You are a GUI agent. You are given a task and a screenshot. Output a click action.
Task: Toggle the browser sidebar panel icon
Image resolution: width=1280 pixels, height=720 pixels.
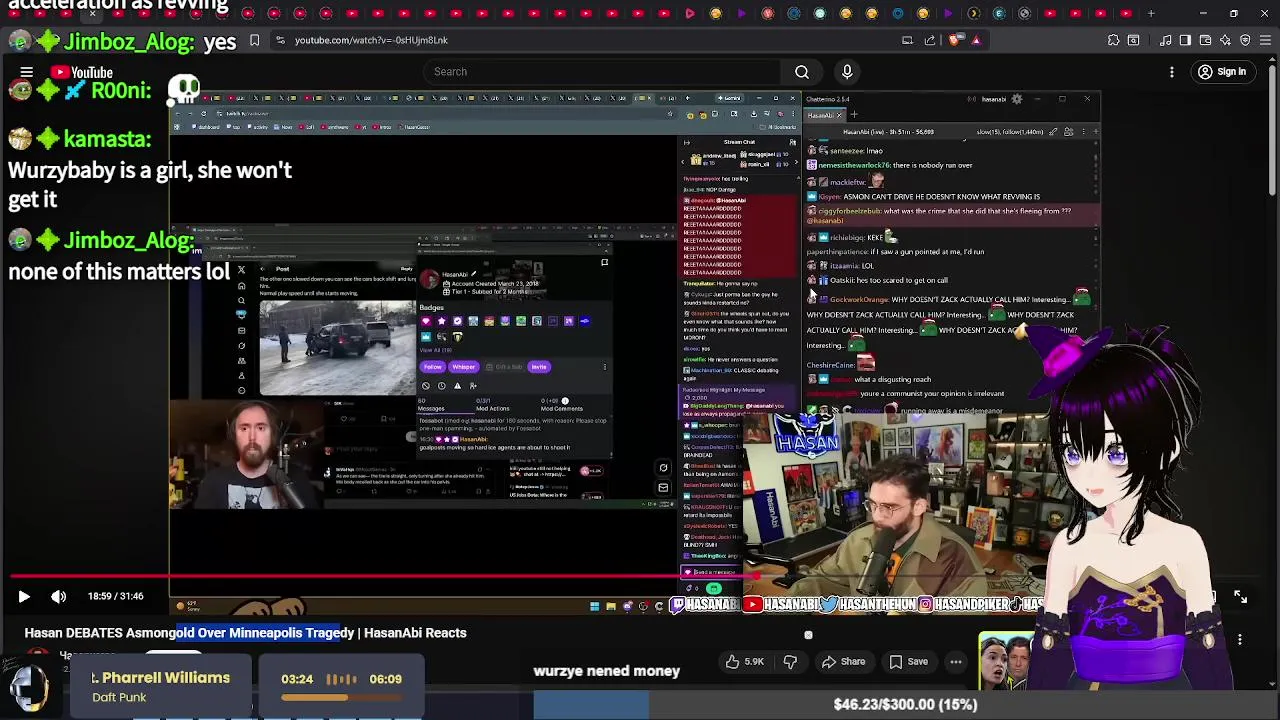pyautogui.click(x=1185, y=40)
